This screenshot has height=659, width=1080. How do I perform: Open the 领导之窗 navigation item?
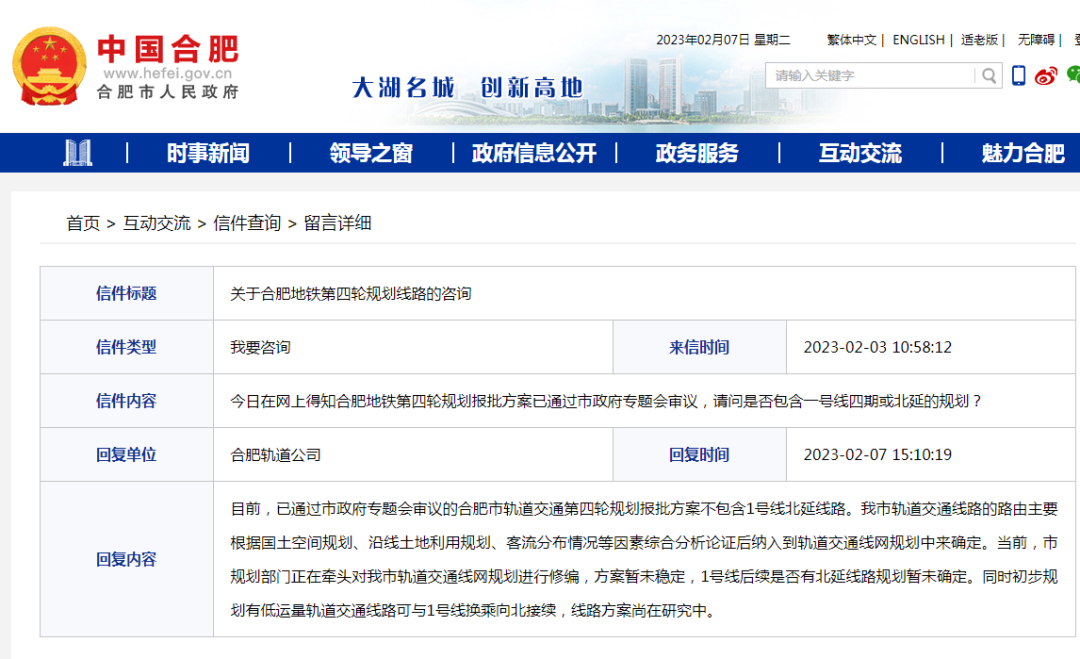pos(370,152)
